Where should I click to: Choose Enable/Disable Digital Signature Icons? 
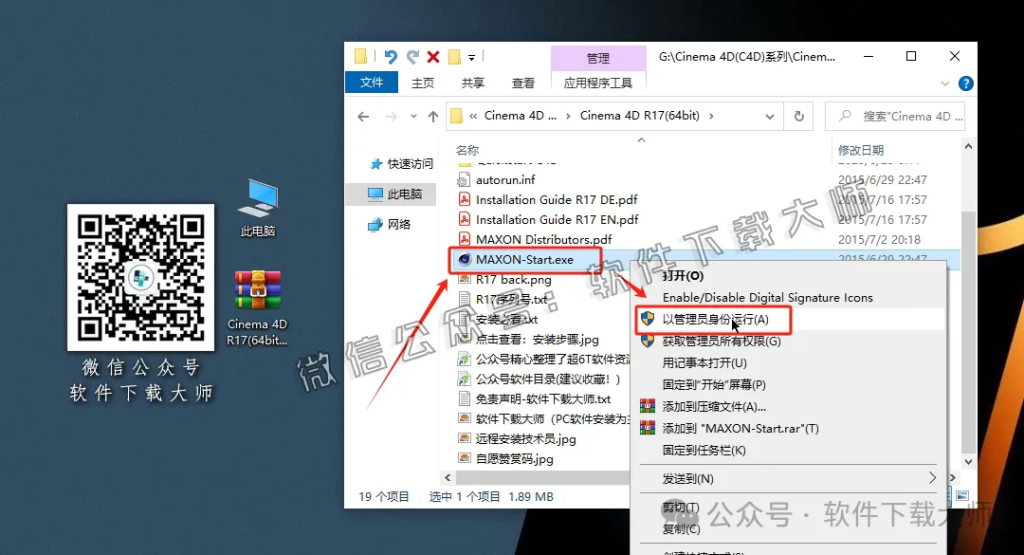pyautogui.click(x=767, y=298)
